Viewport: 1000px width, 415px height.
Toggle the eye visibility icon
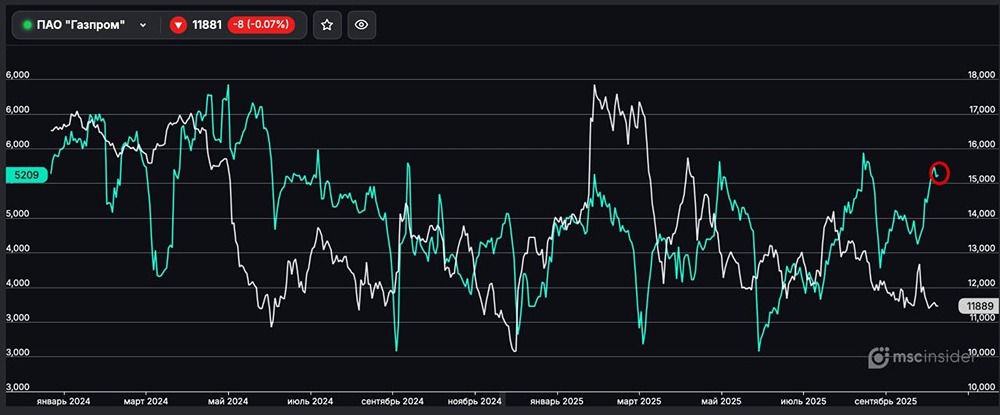point(362,25)
